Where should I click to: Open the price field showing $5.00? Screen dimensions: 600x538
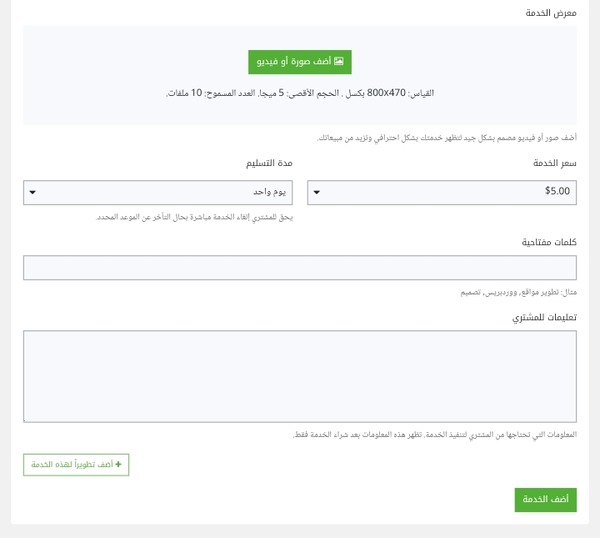click(441, 191)
